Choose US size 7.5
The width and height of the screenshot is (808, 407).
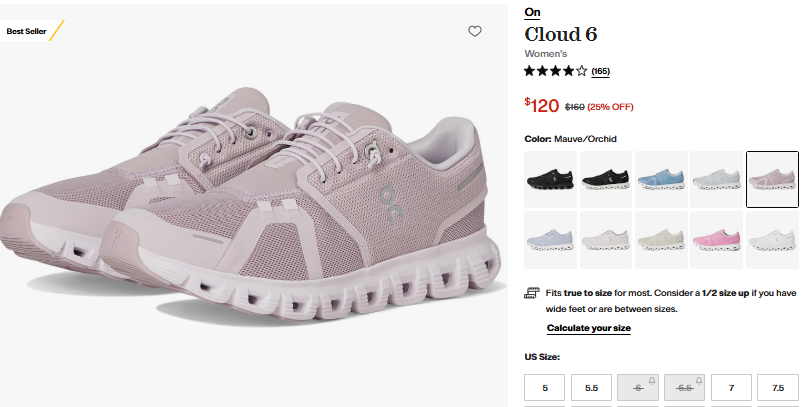(778, 387)
